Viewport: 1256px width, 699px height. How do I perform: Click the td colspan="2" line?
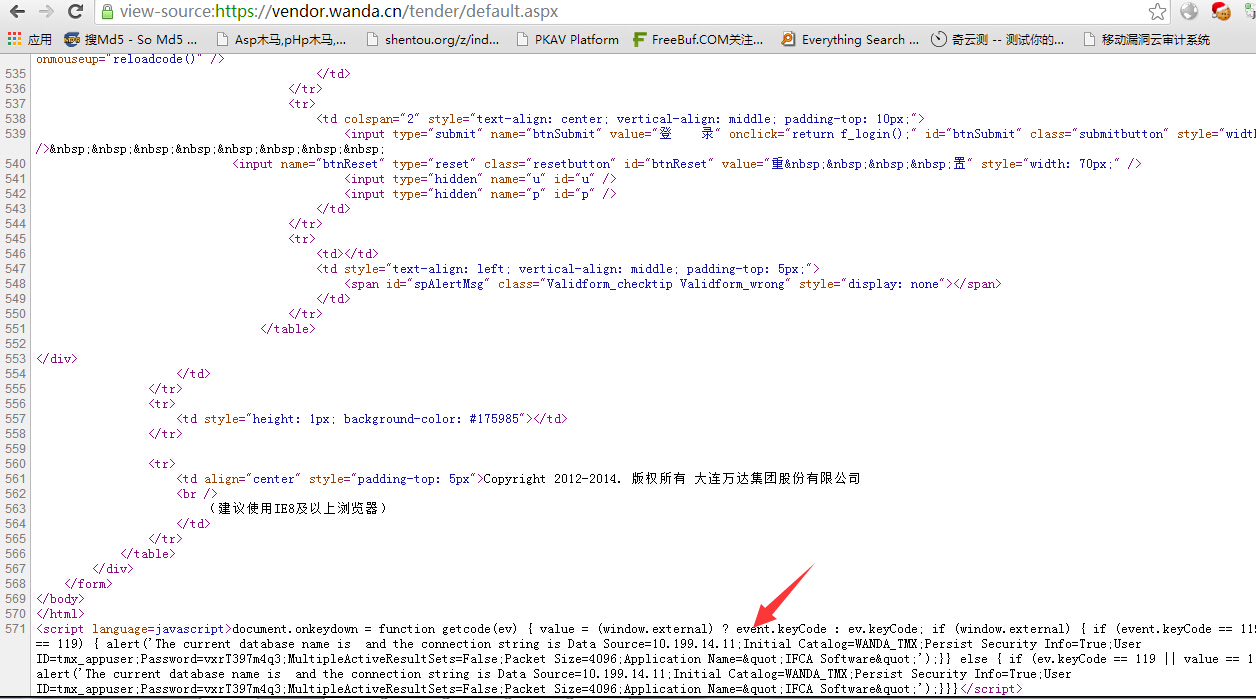tap(621, 119)
